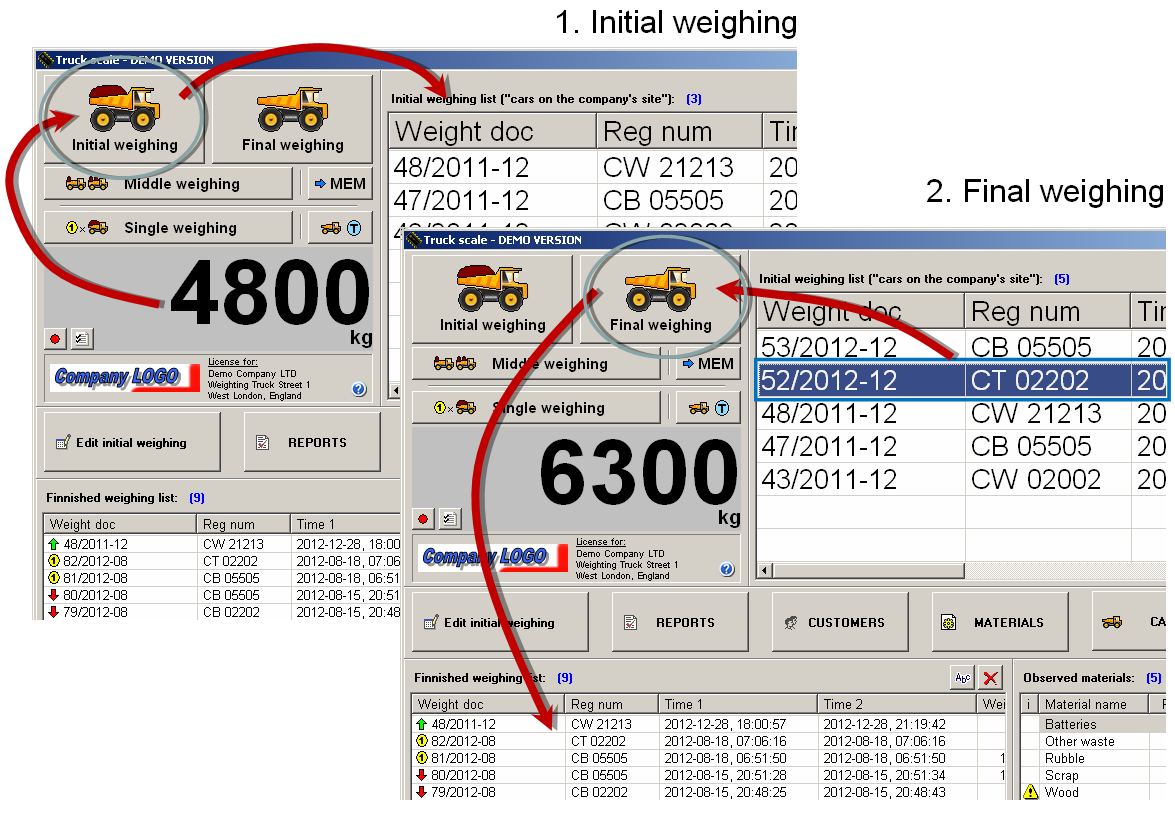Select 82/2012-08 row in front finished list
The image size is (1175, 814).
(x=709, y=741)
